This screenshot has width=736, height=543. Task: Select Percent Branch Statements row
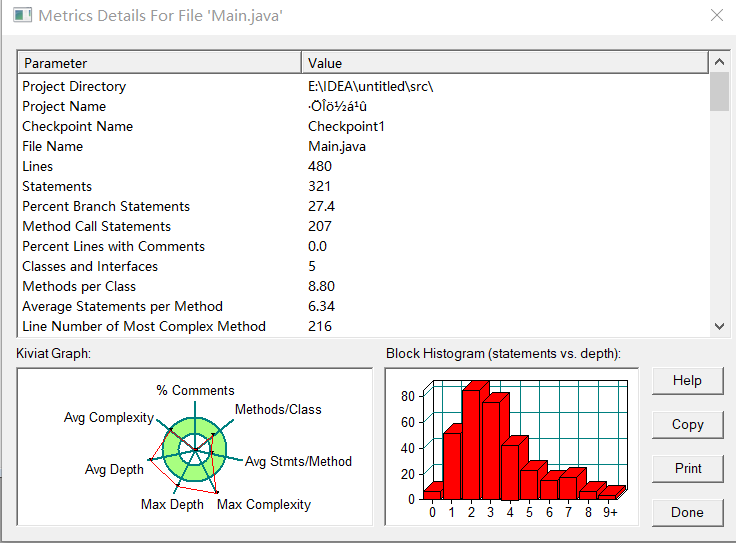tap(364, 206)
